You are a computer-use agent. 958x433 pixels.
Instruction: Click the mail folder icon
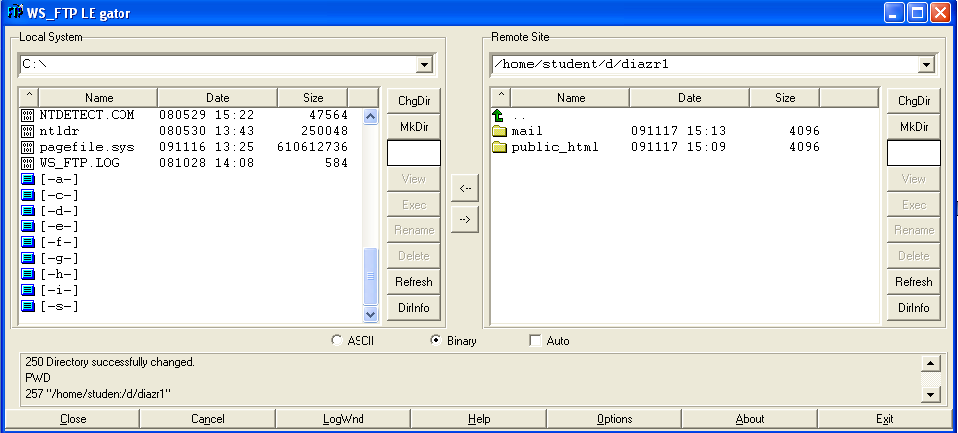500,131
